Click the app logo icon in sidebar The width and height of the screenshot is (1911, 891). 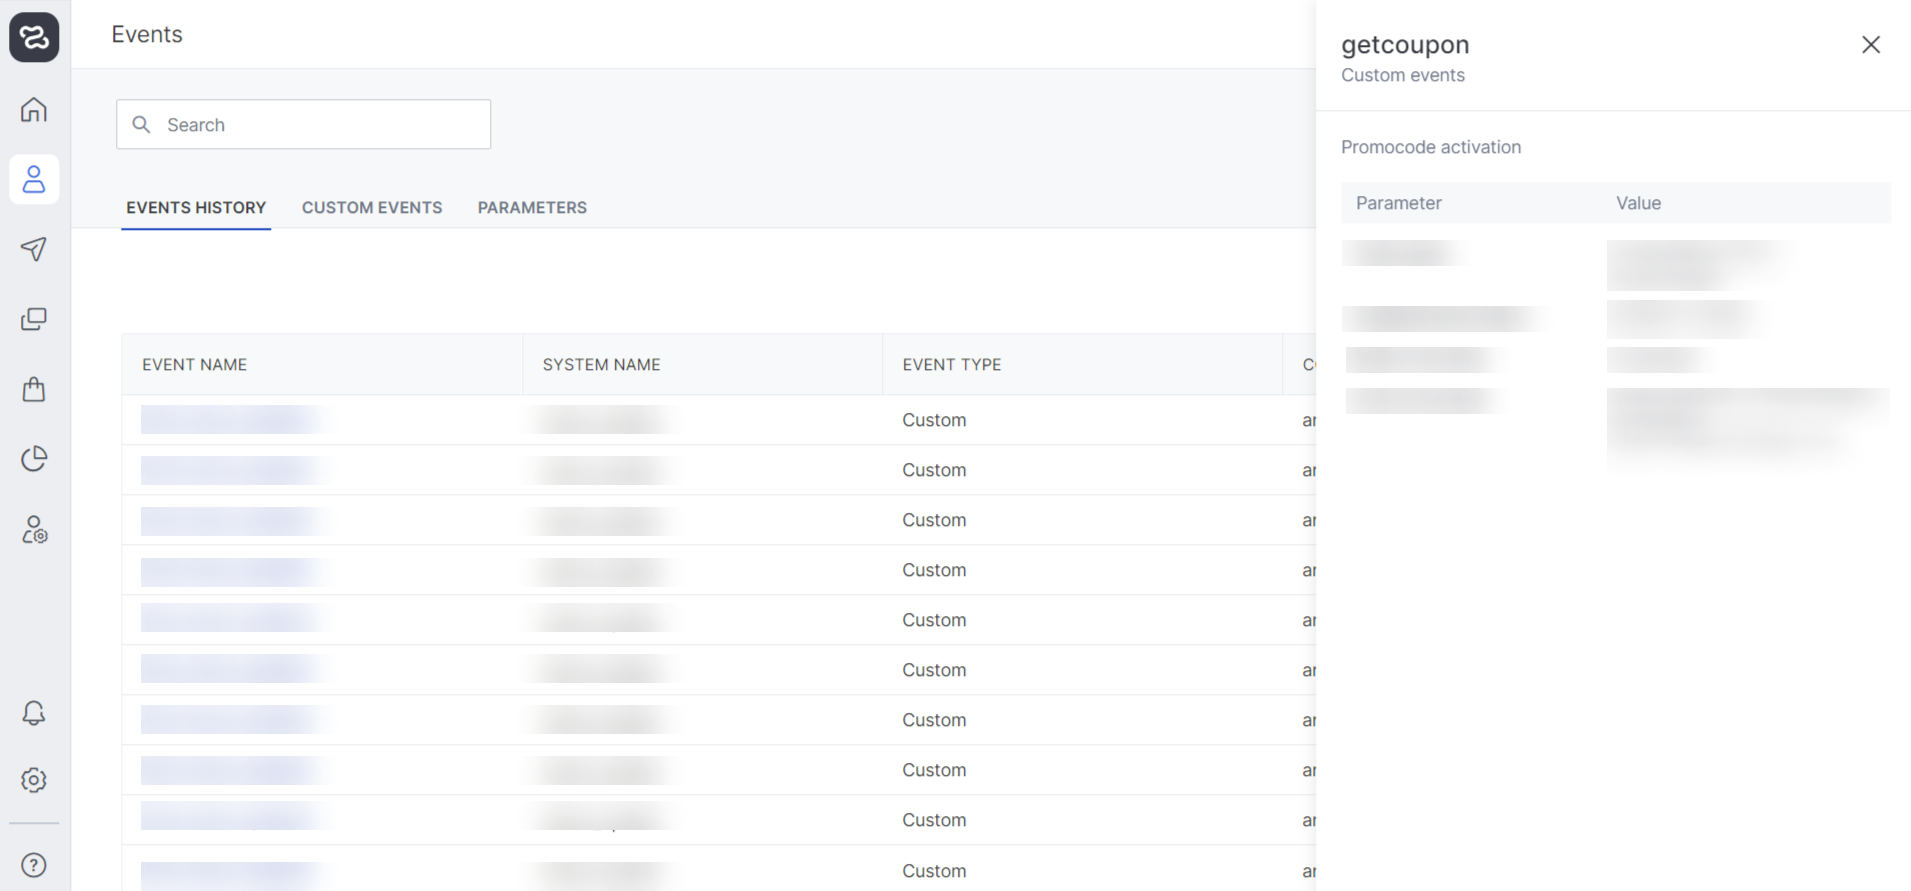[34, 37]
